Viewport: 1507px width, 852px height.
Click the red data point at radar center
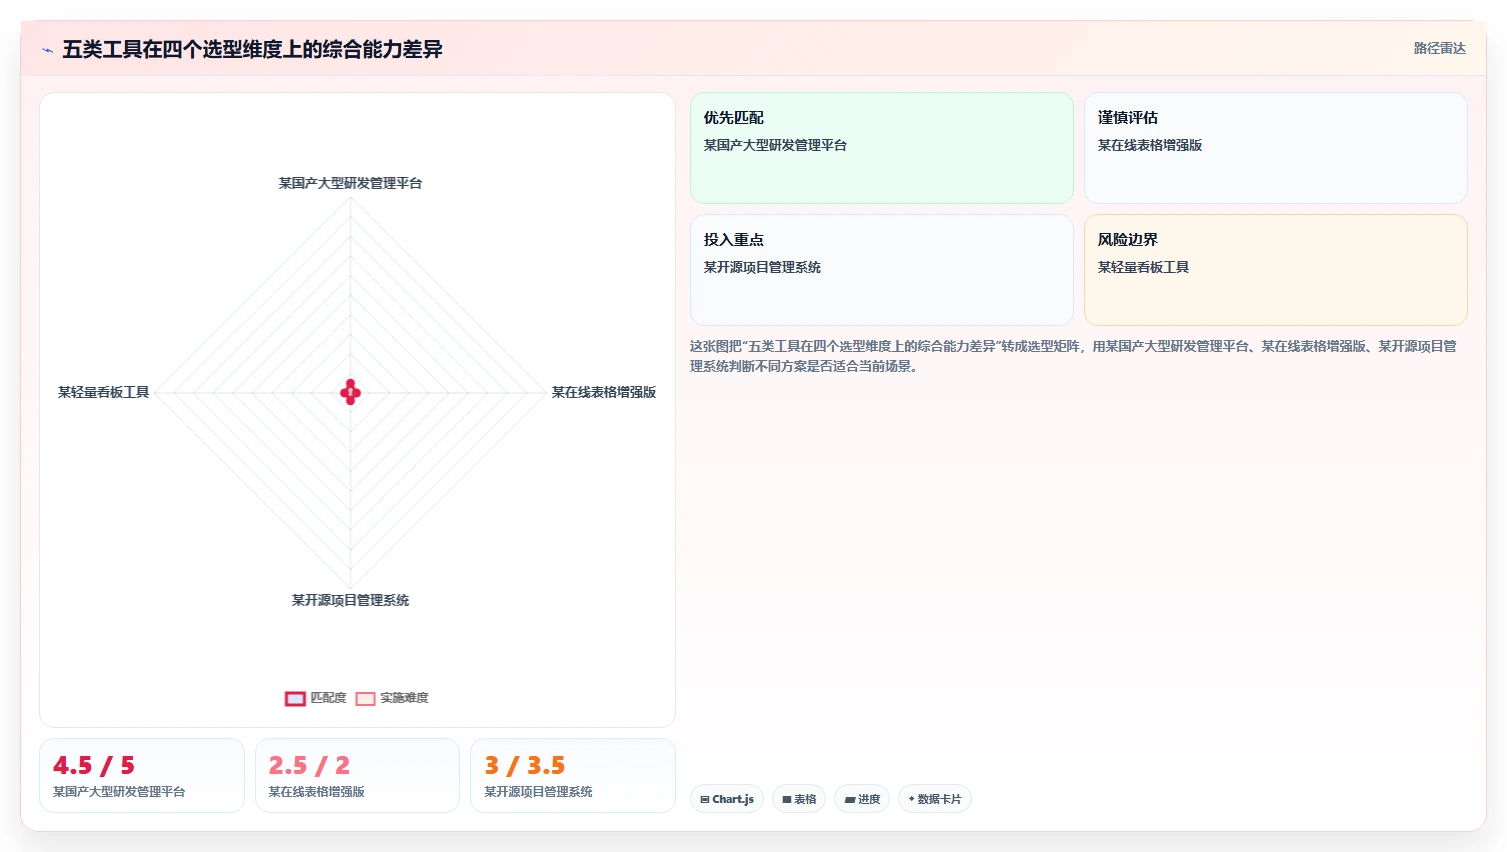pyautogui.click(x=350, y=392)
